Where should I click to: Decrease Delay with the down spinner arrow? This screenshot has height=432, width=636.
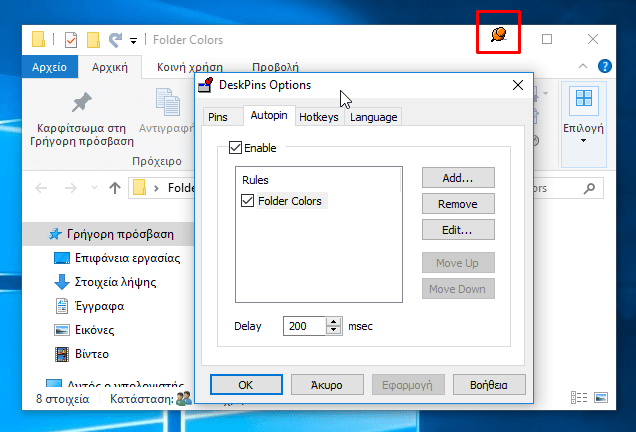(x=333, y=330)
